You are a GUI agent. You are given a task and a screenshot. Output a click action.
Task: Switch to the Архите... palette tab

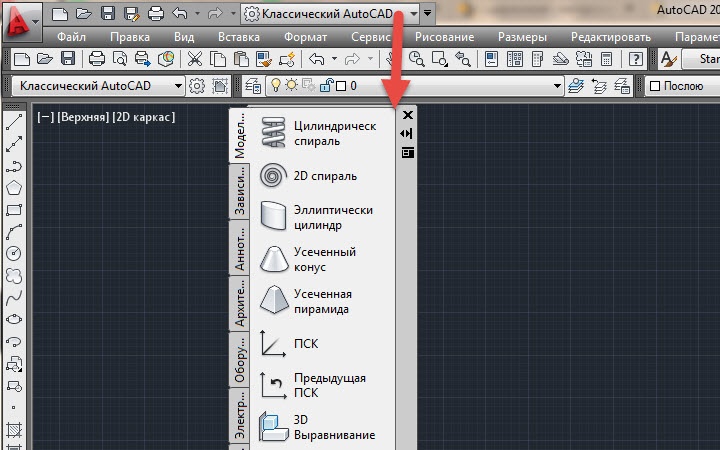[x=239, y=303]
